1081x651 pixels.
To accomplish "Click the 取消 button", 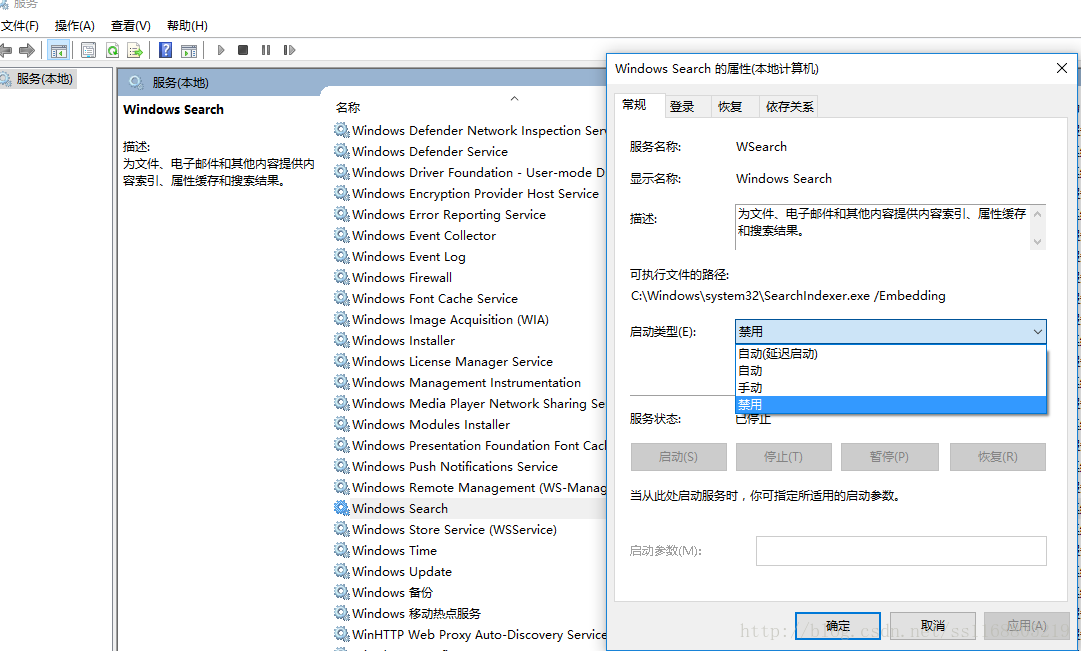I will [x=933, y=625].
